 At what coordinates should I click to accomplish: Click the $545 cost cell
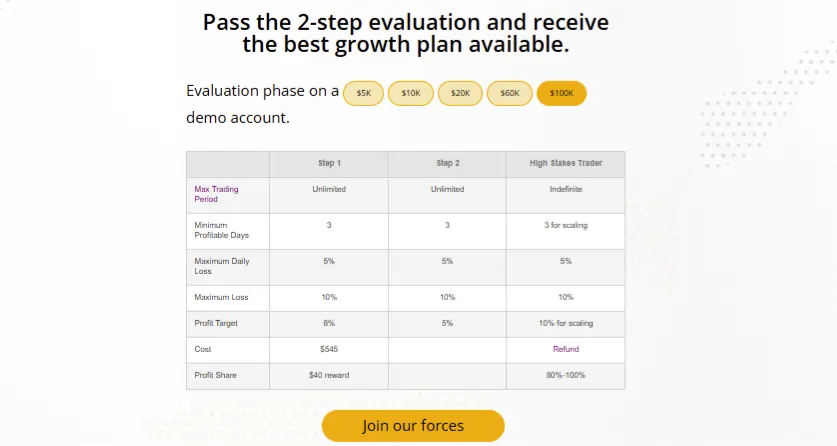click(x=329, y=349)
